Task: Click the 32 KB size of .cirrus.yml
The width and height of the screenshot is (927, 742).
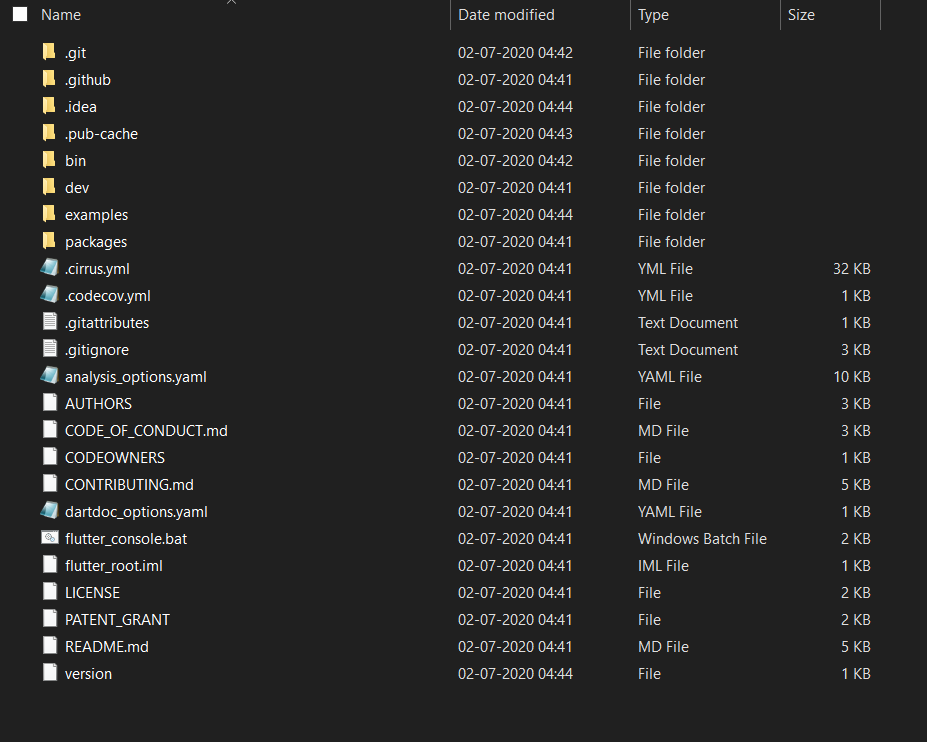Action: 851,269
